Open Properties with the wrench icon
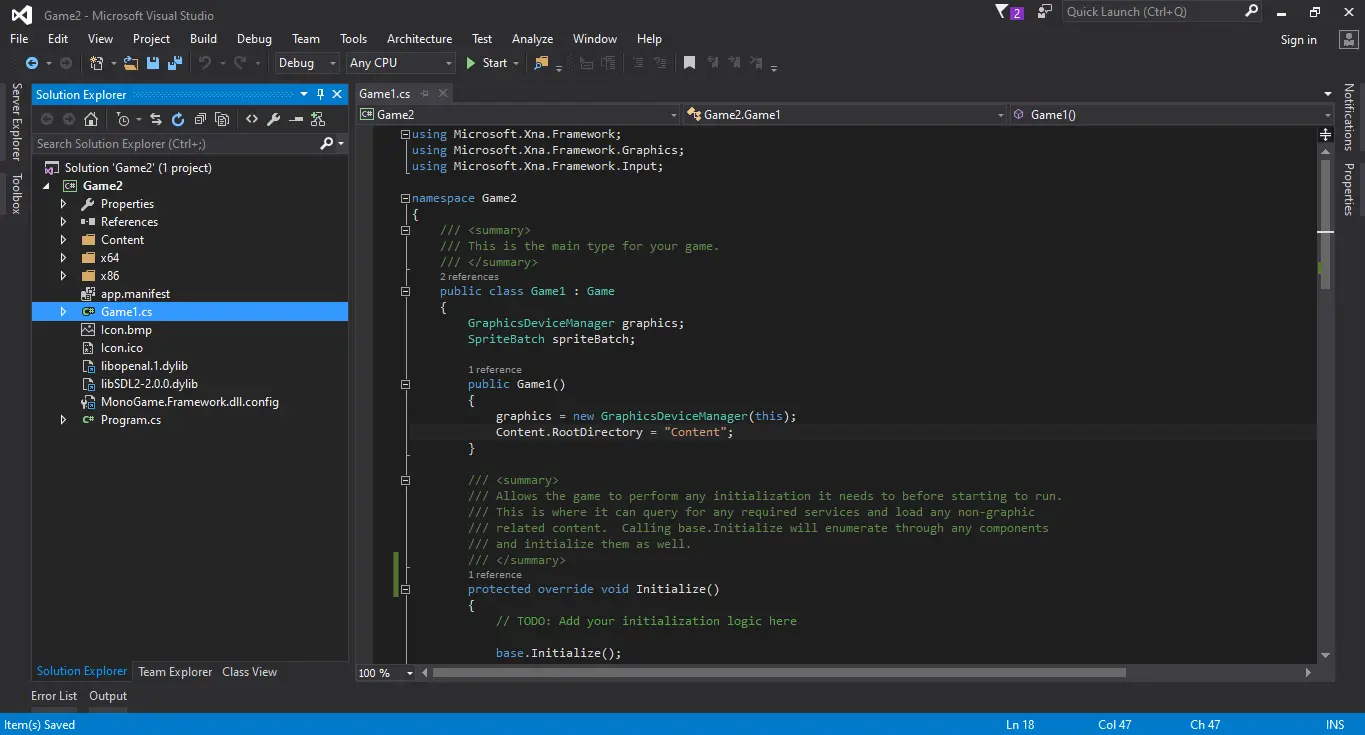This screenshot has height=735, width=1365. click(x=273, y=119)
